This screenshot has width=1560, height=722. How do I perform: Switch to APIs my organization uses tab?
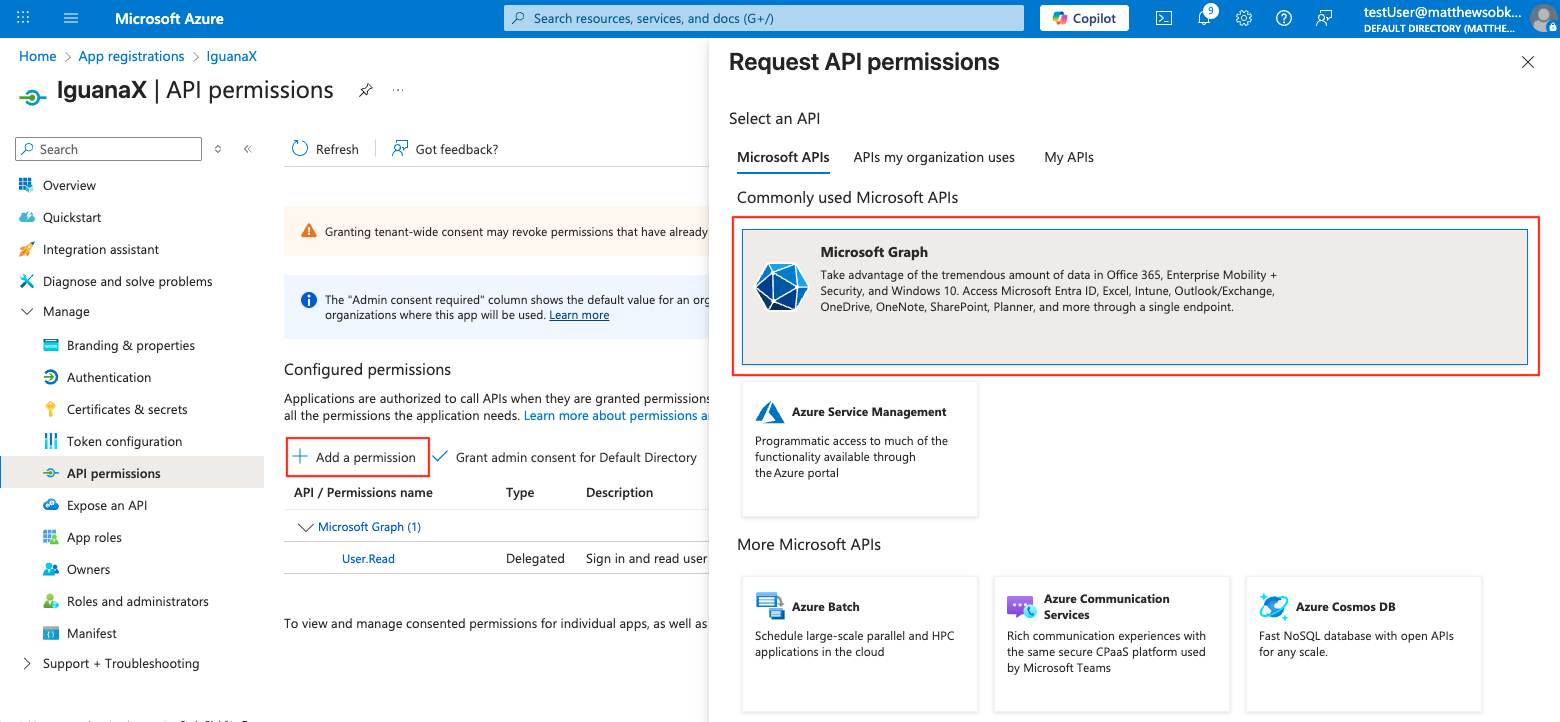pyautogui.click(x=933, y=157)
